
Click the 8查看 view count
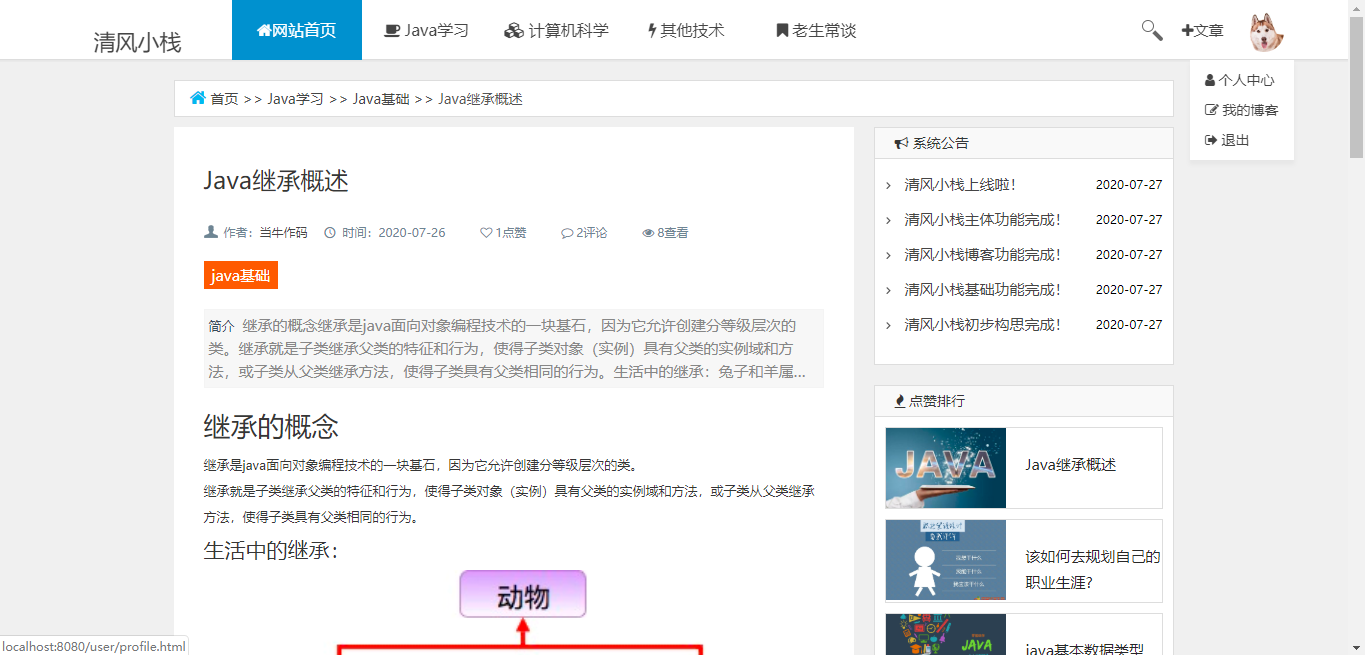(x=665, y=233)
